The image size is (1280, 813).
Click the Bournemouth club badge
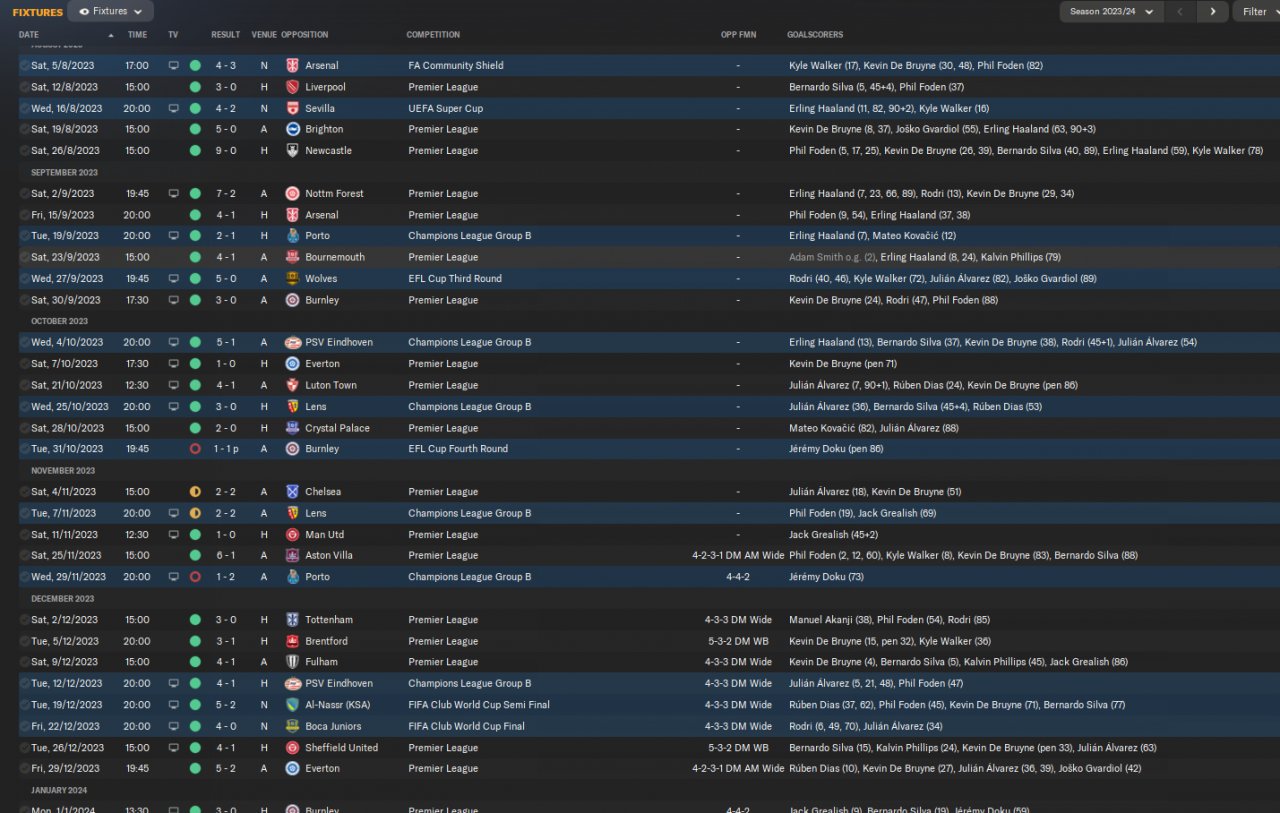tap(293, 257)
